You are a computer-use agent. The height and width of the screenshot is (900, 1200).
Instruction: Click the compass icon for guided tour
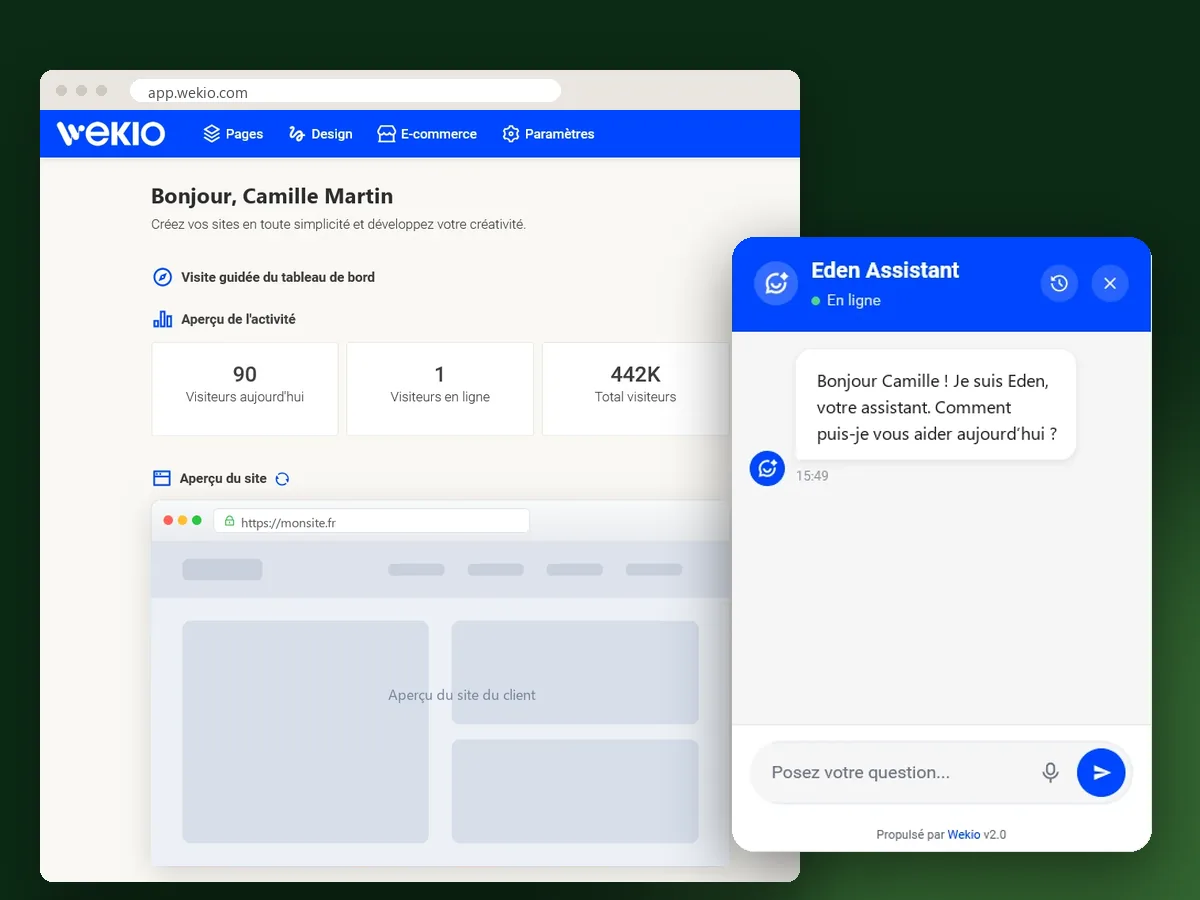click(x=162, y=277)
